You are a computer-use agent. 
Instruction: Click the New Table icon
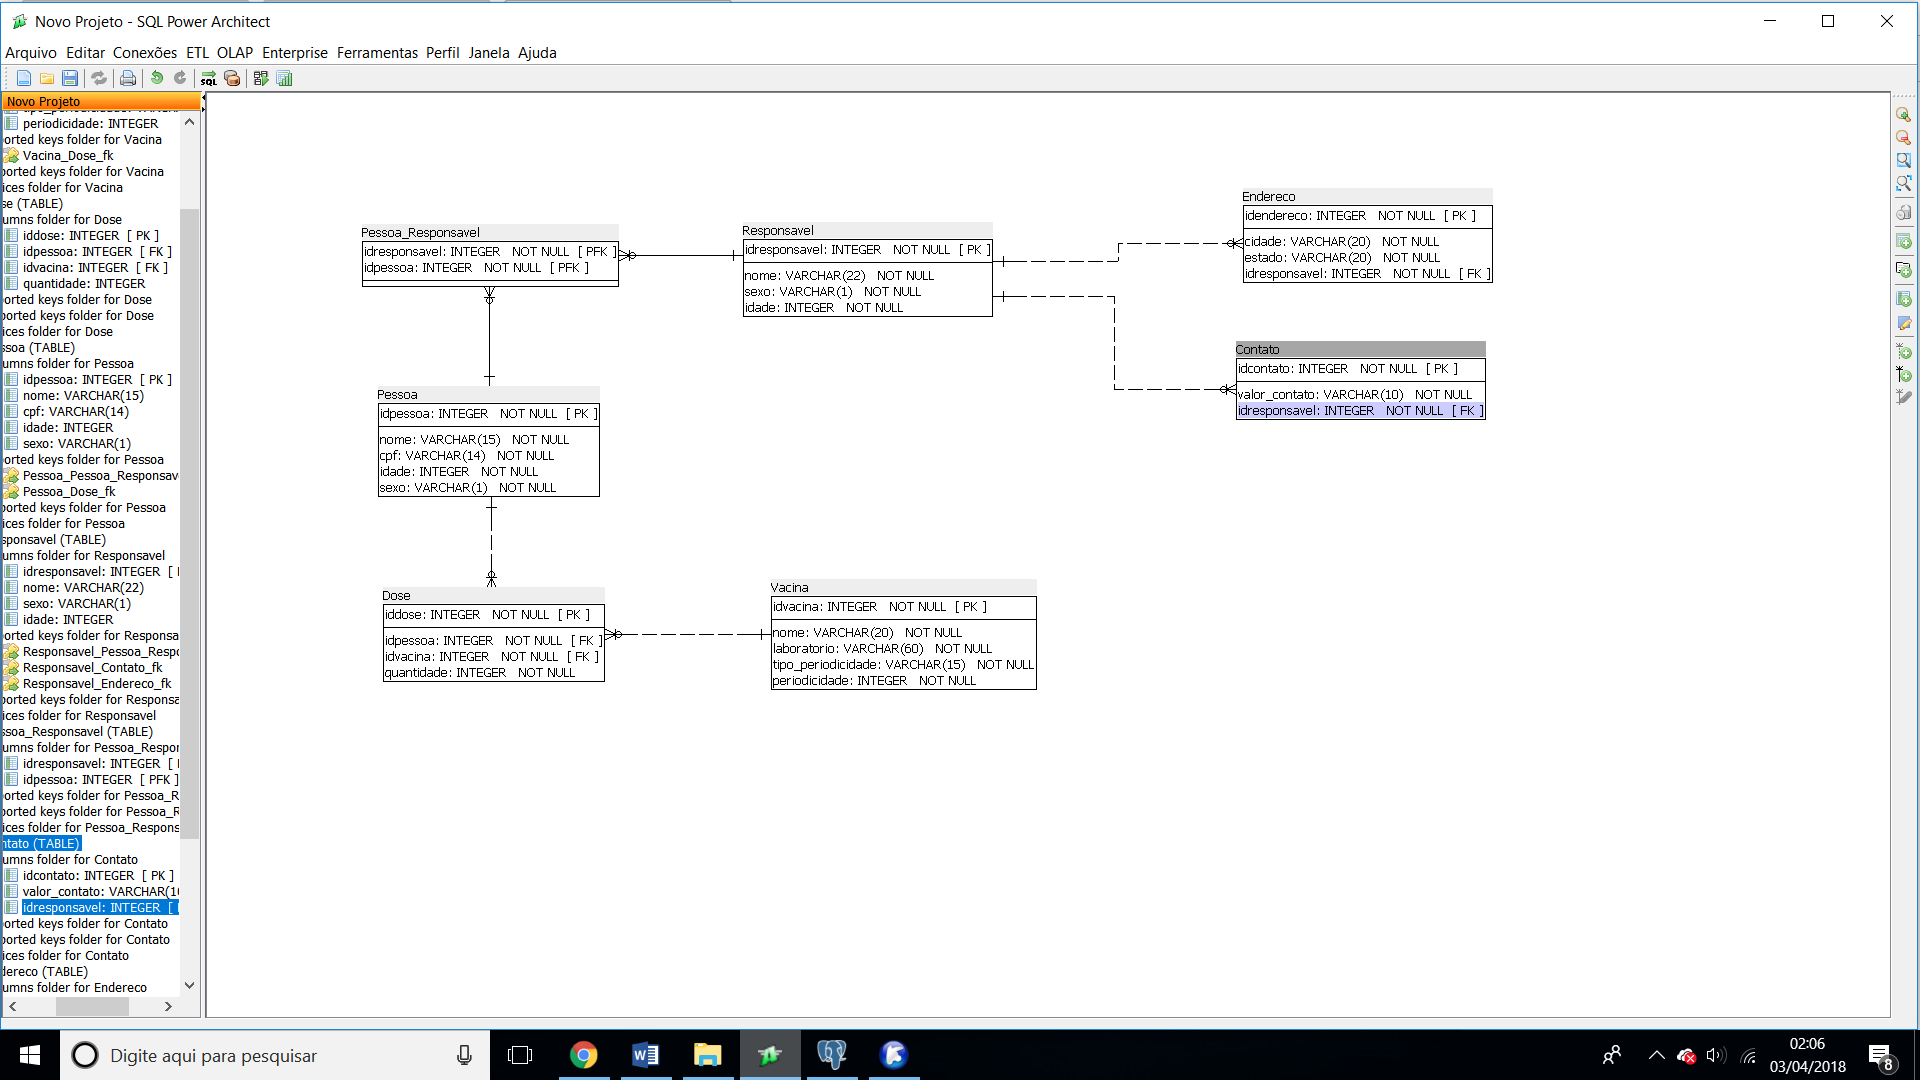pyautogui.click(x=1904, y=241)
